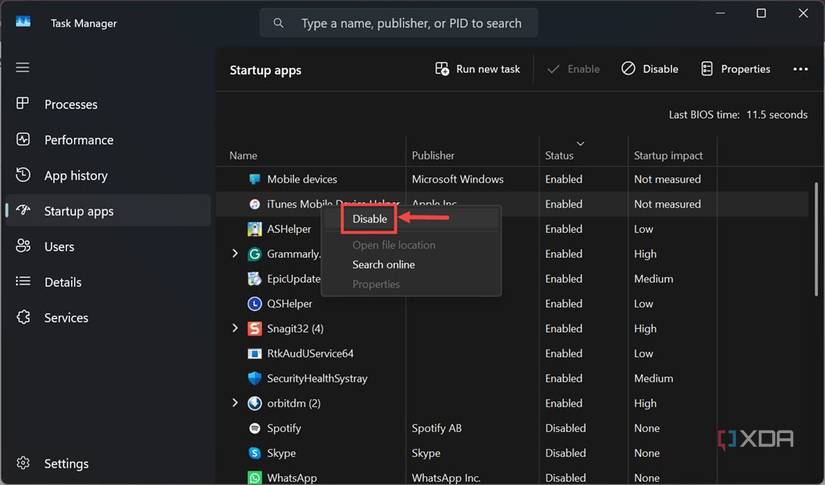Image resolution: width=825 pixels, height=485 pixels.
Task: Click the three-dots more options button
Action: tap(800, 69)
